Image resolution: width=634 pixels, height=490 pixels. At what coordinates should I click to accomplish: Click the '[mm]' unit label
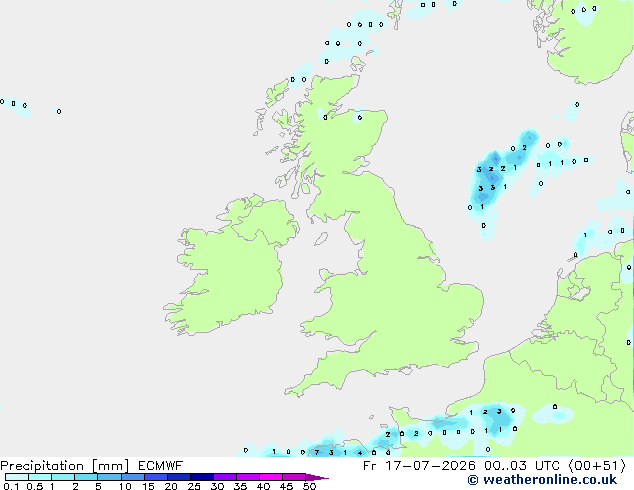pyautogui.click(x=110, y=466)
